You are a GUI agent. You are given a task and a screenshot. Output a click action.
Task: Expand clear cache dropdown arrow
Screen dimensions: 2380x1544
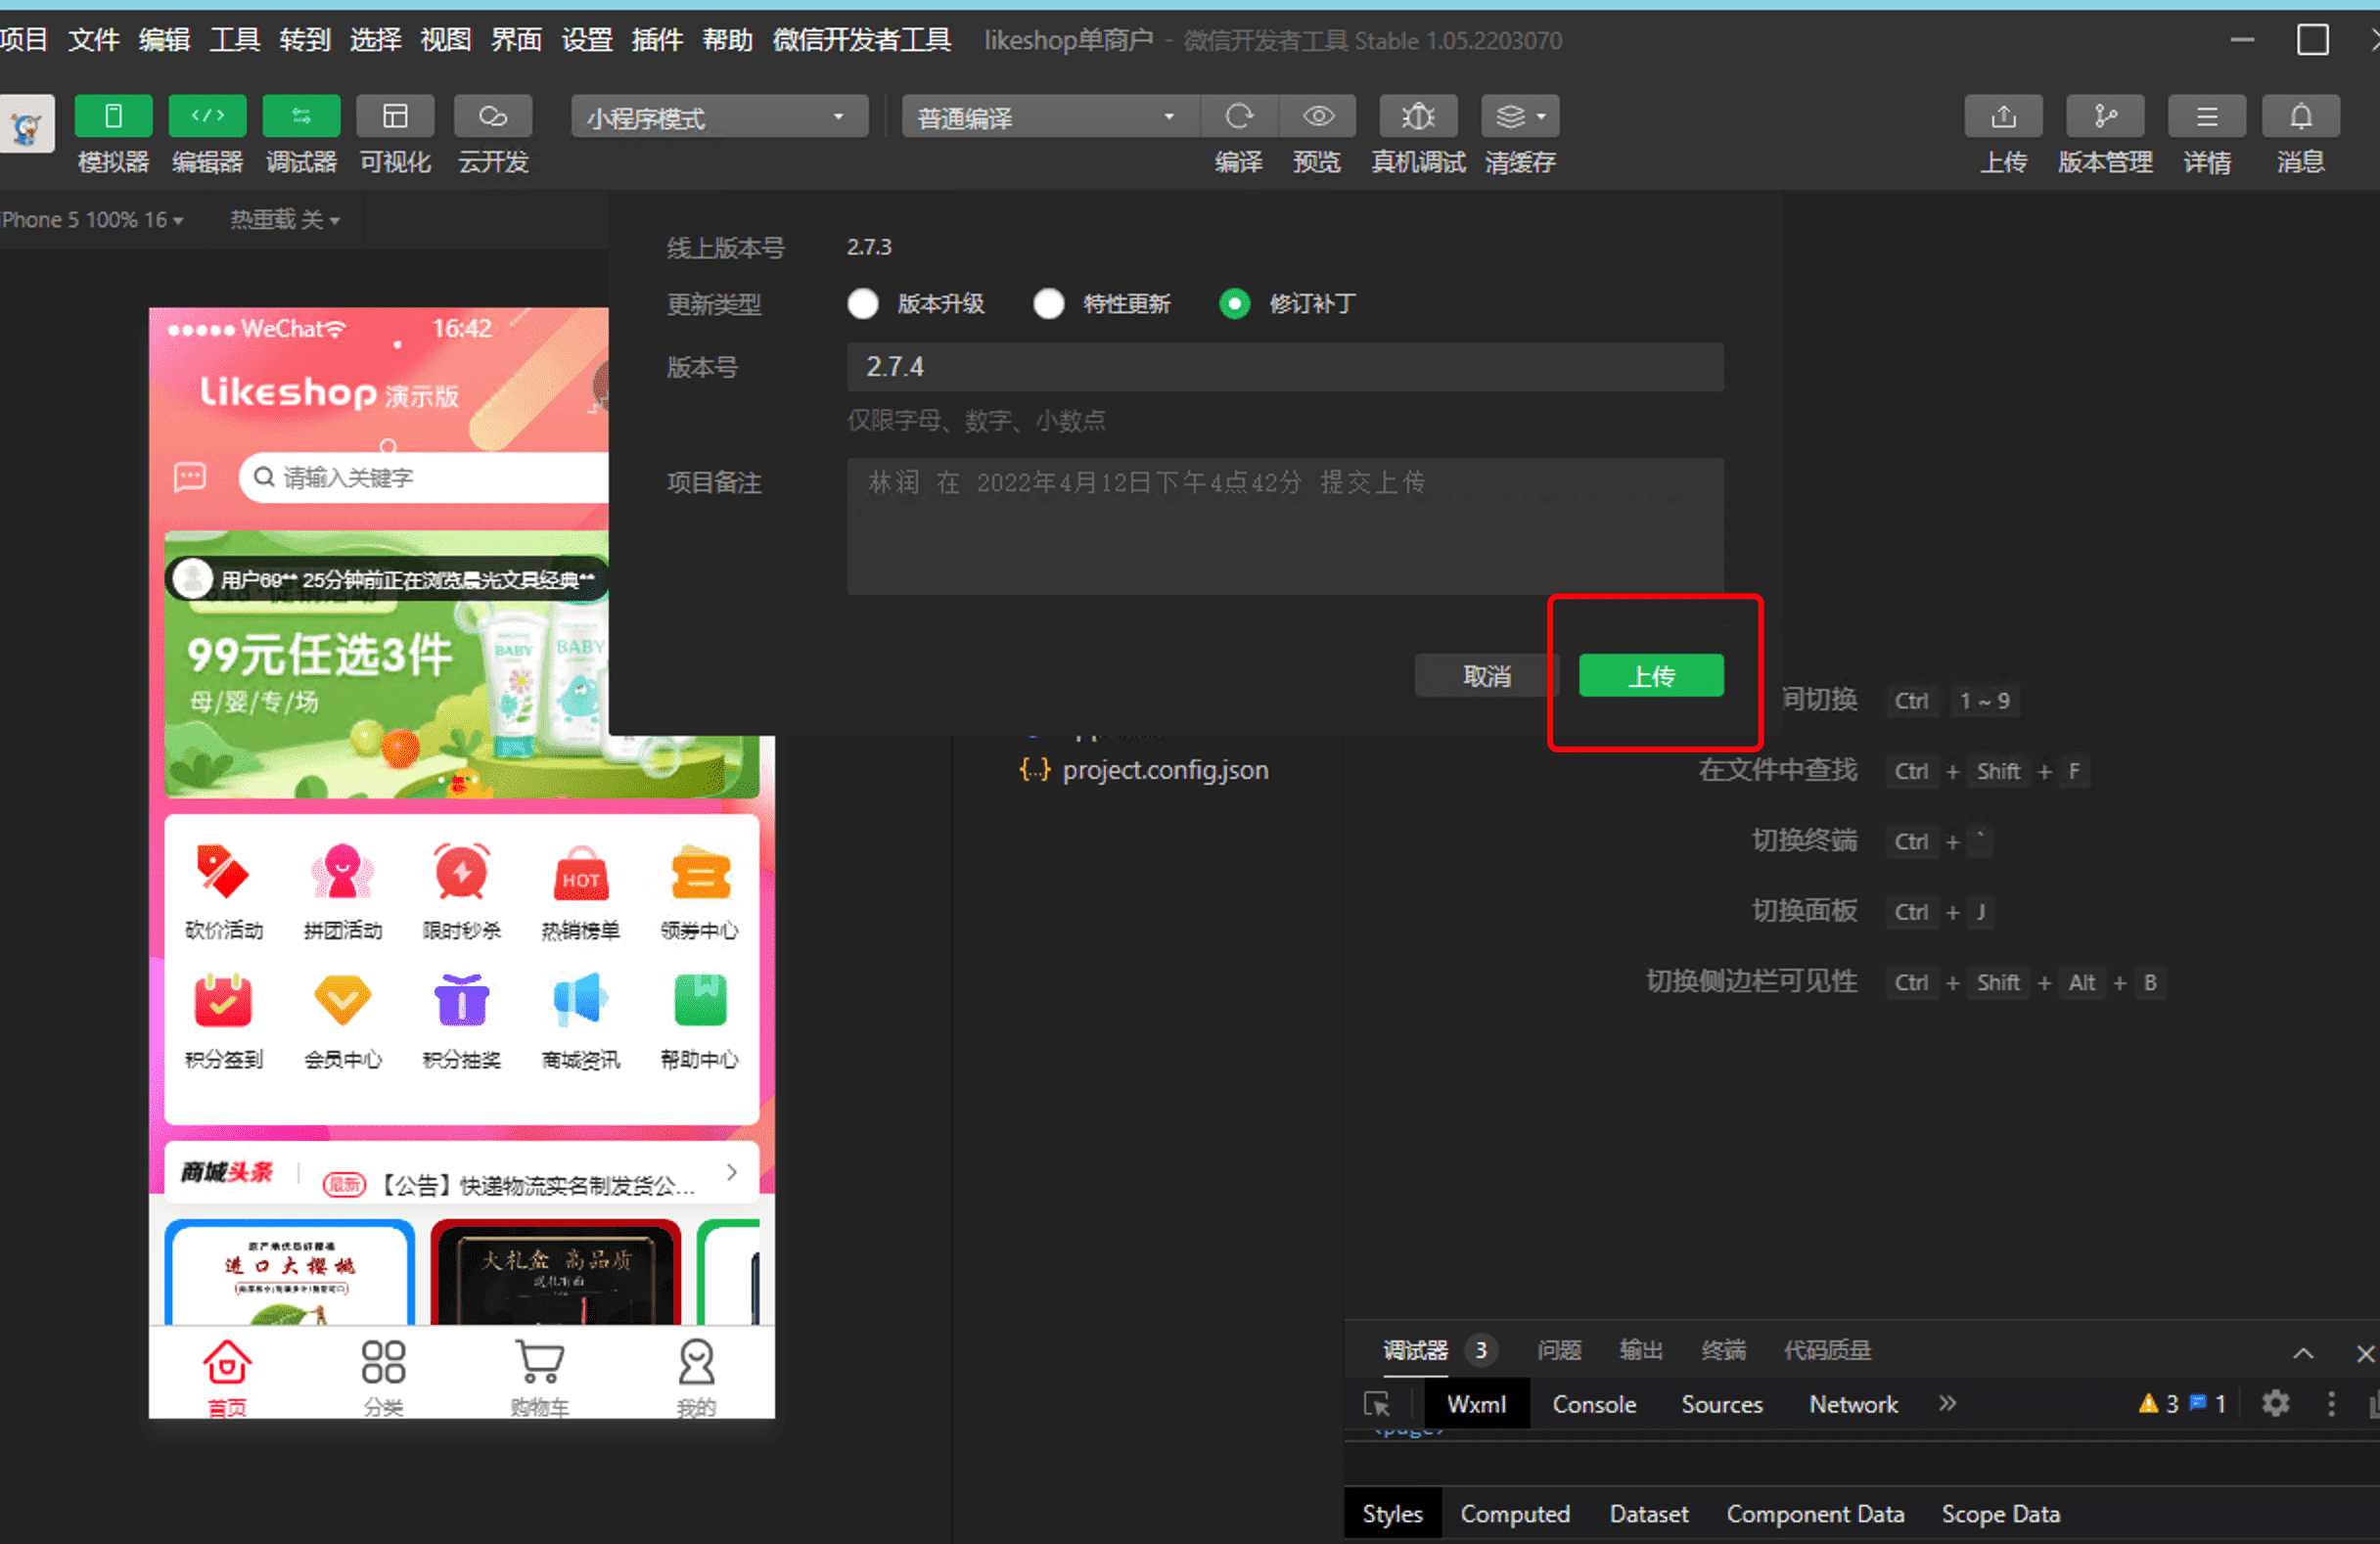1543,117
